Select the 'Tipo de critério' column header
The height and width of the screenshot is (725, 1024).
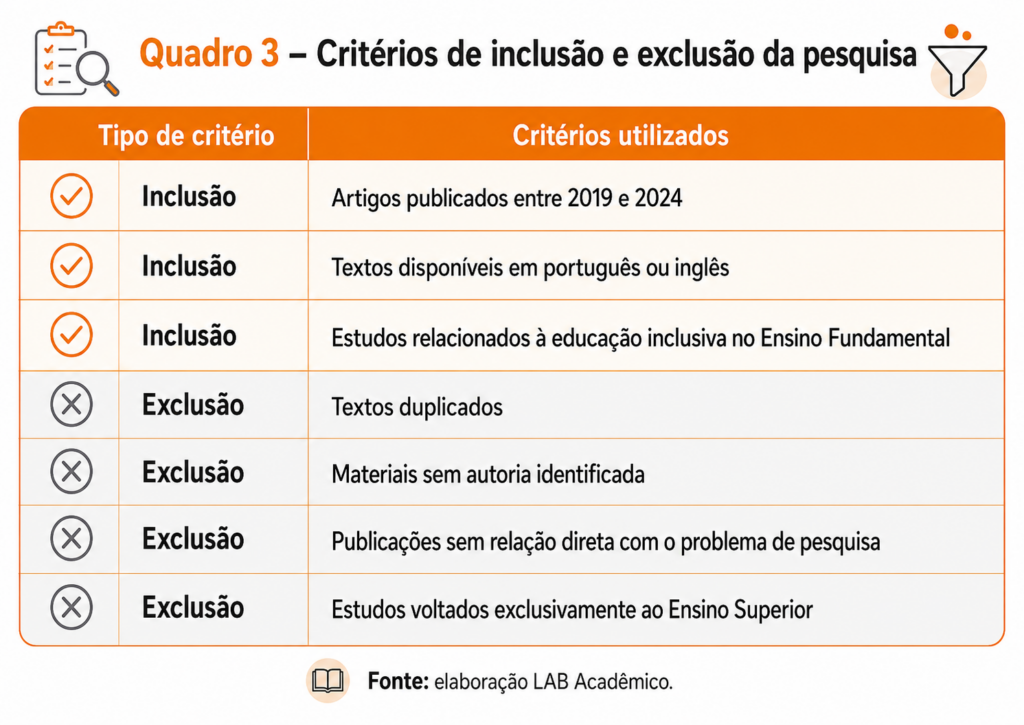(186, 135)
